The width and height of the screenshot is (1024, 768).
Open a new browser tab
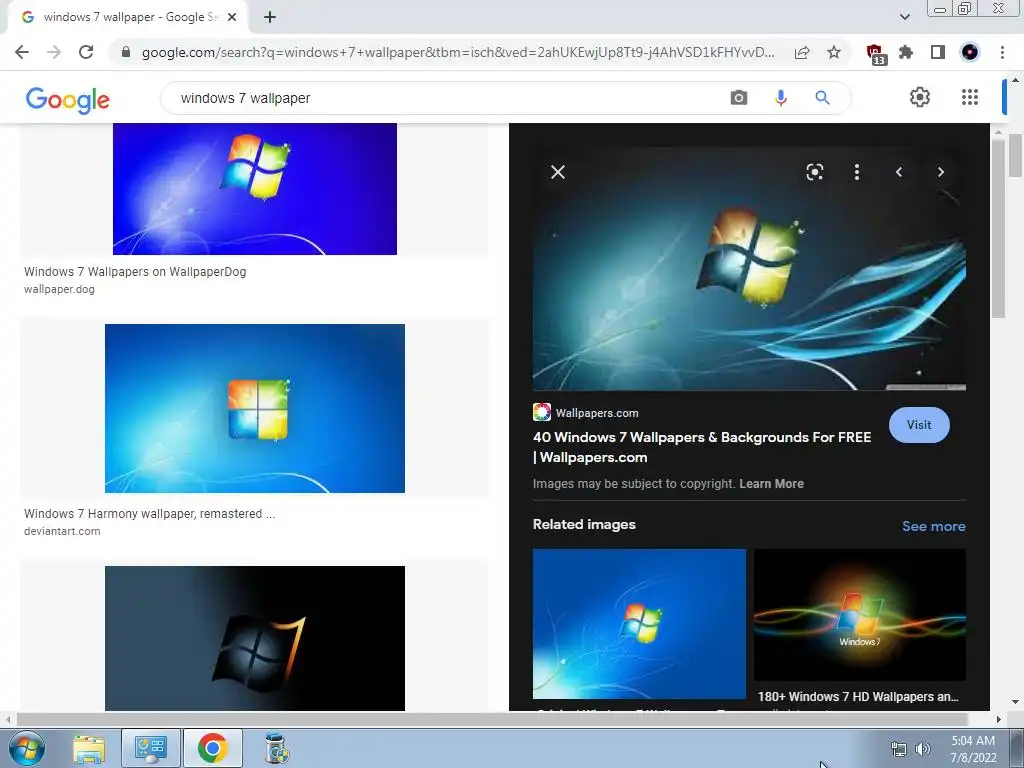click(x=270, y=17)
